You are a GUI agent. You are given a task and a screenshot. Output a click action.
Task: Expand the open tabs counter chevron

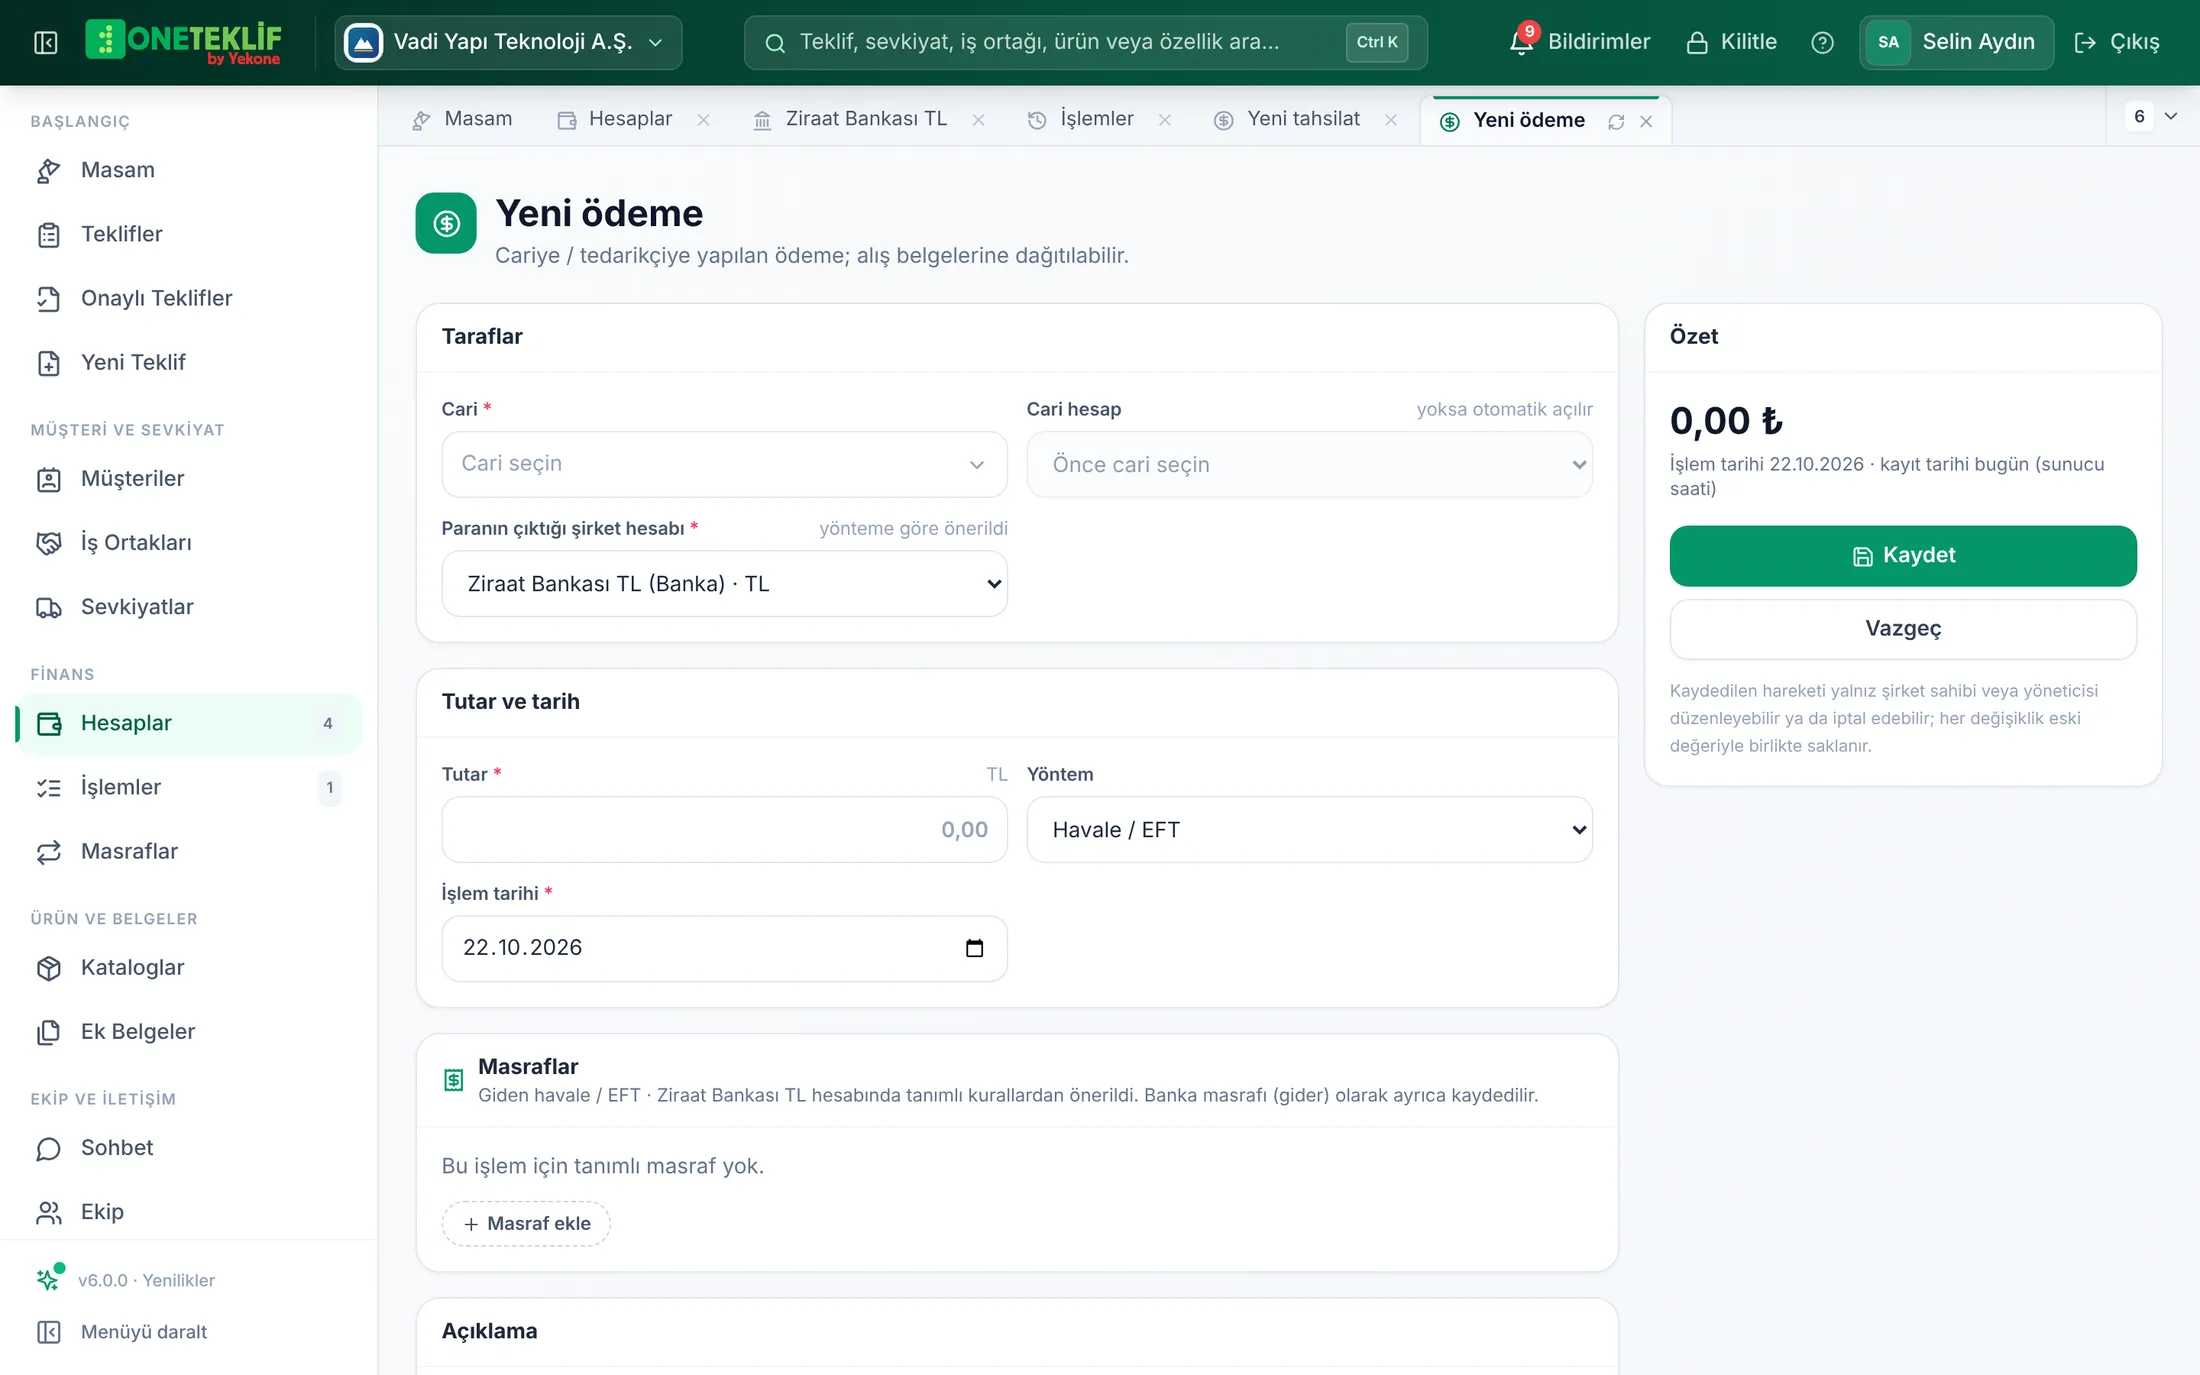2171,116
